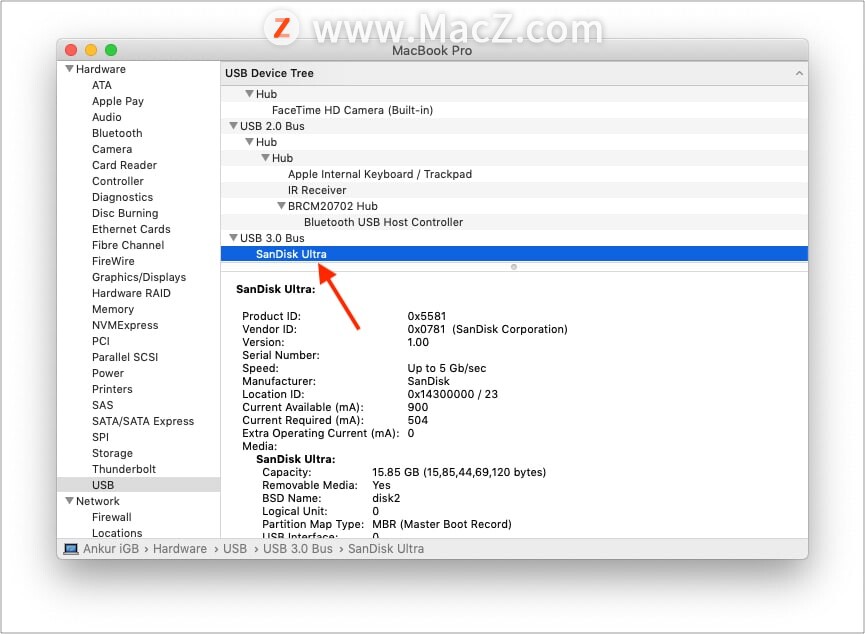Screen dimensions: 865x634
Task: Click the BSD Name value disk2
Action: click(x=386, y=498)
